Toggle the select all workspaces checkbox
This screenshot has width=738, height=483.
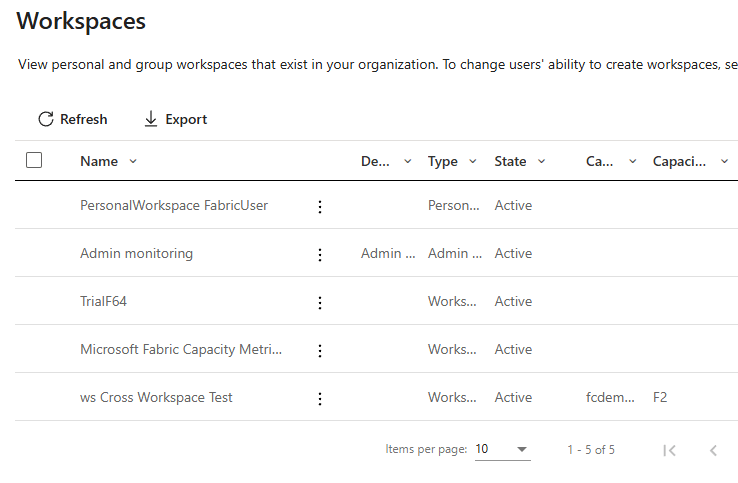pyautogui.click(x=34, y=160)
